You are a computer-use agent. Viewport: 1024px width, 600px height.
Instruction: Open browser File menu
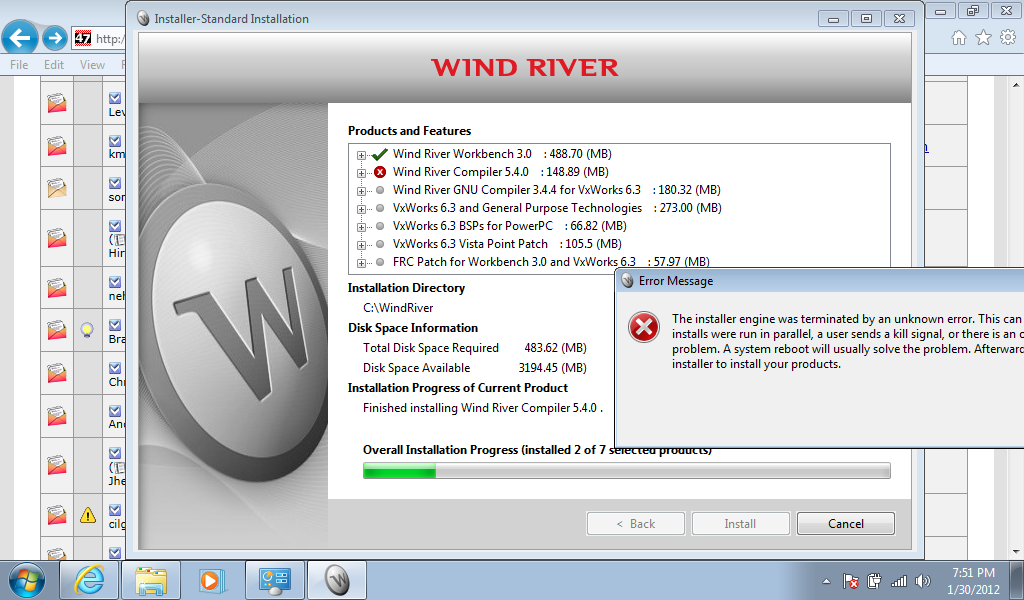(19, 65)
